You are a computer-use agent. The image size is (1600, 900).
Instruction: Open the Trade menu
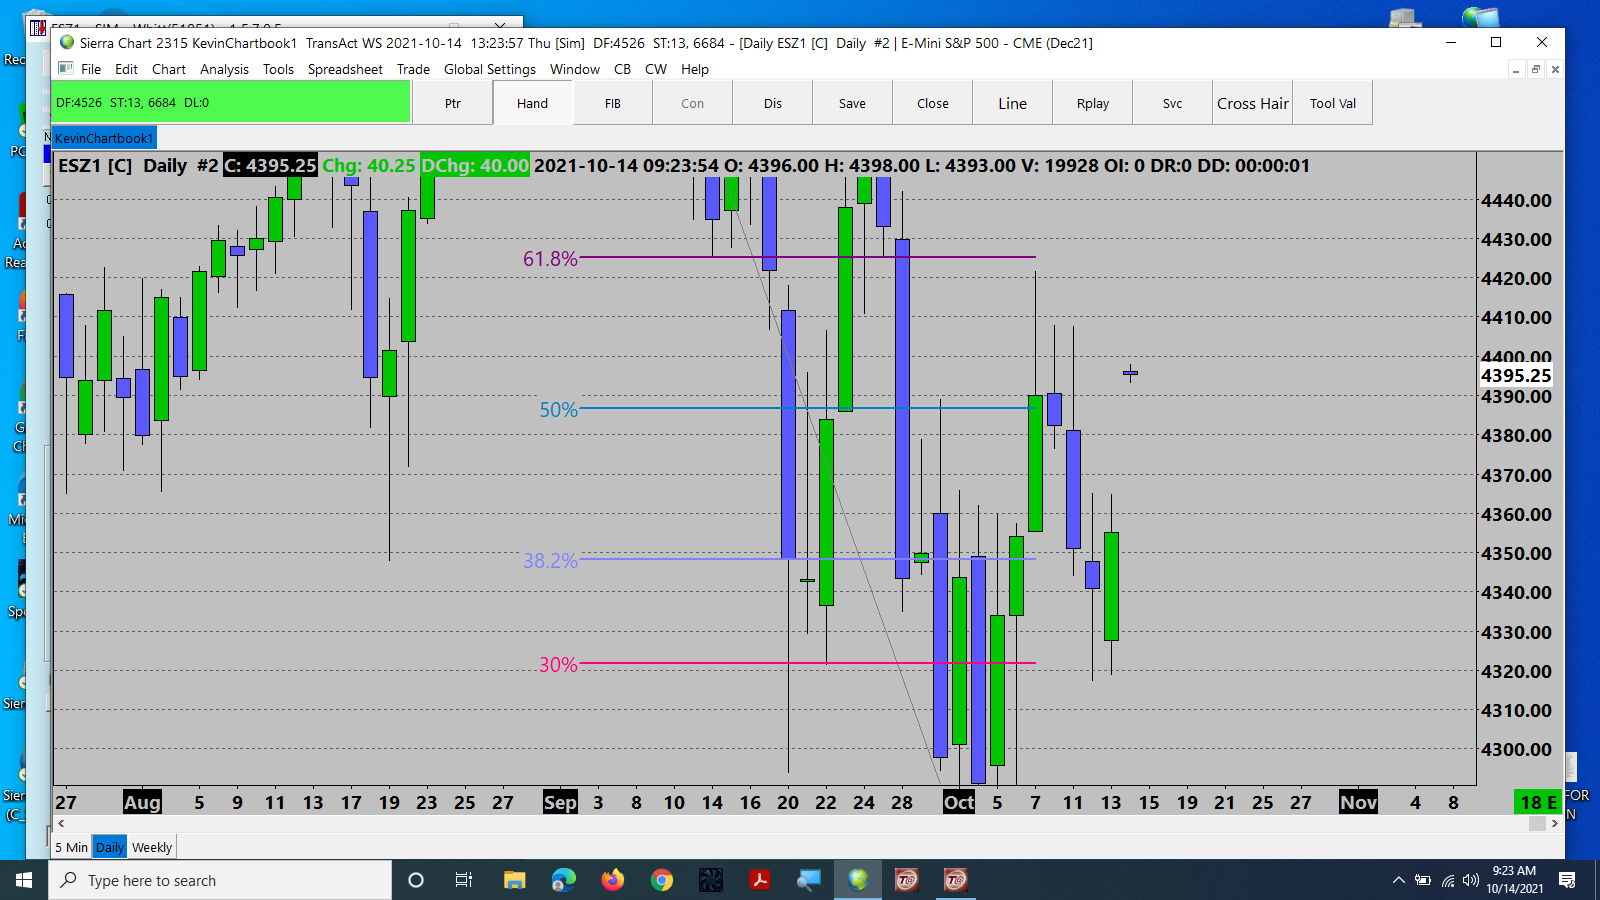413,69
